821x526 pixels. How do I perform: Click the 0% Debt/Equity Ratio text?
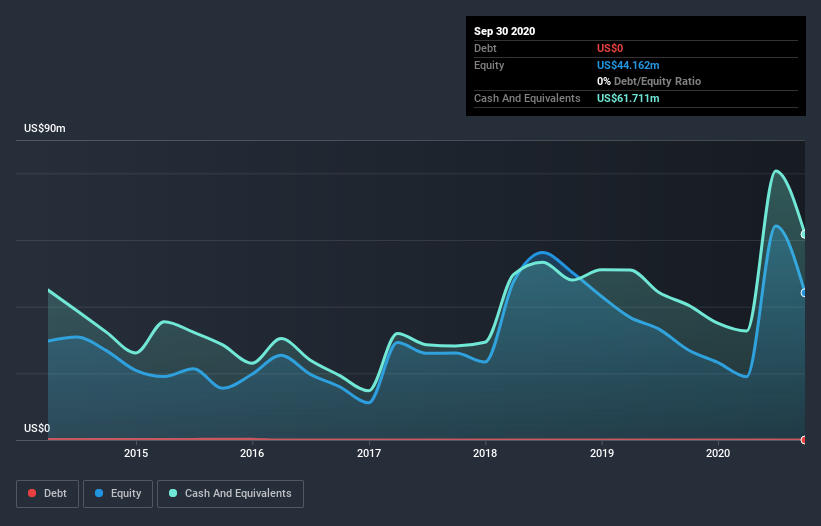coord(649,82)
